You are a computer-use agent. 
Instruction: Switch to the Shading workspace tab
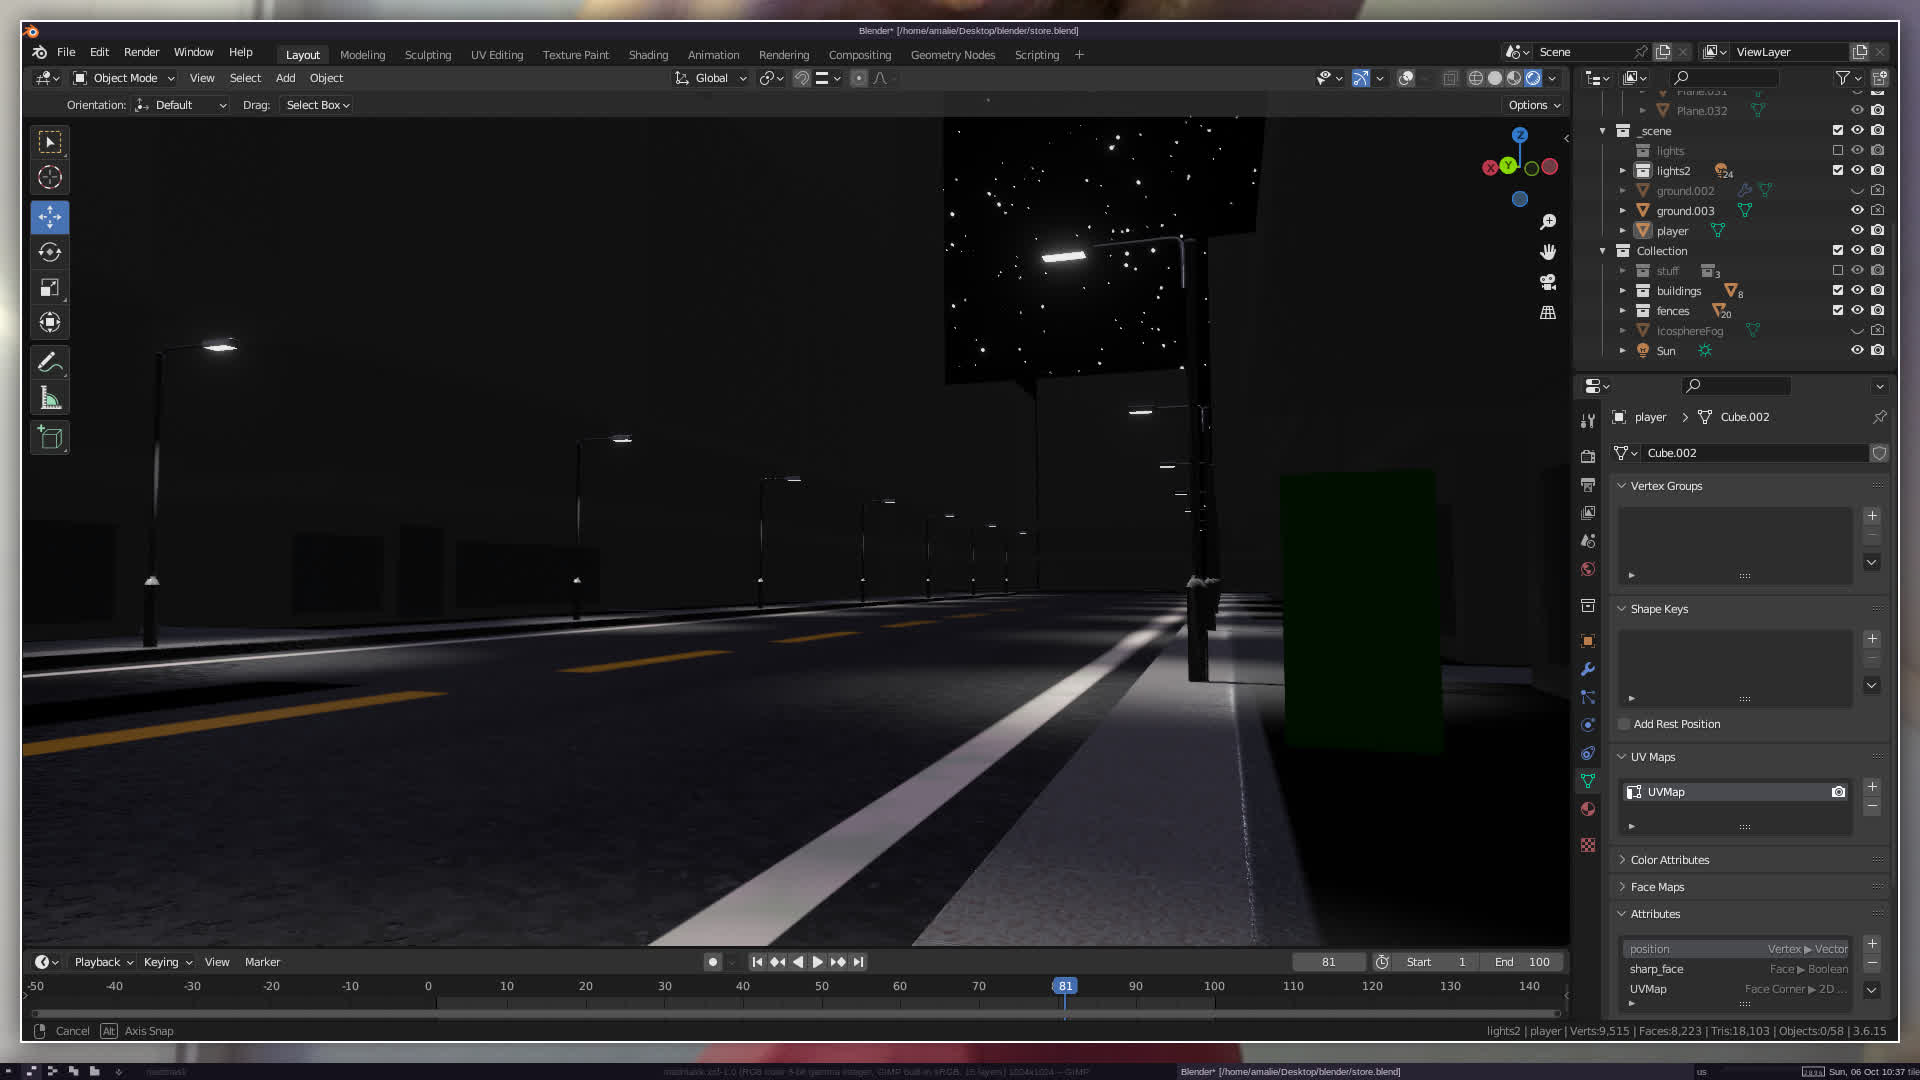point(648,55)
